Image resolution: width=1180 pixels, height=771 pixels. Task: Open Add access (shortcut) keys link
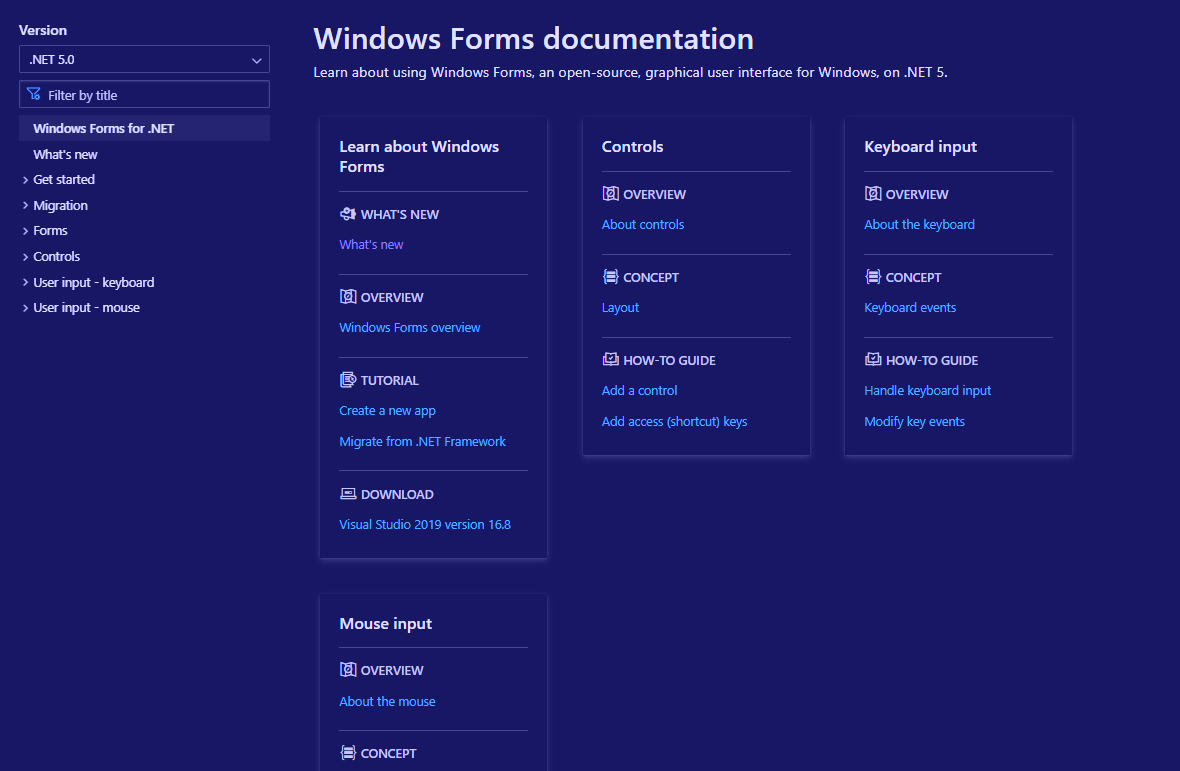coord(674,421)
